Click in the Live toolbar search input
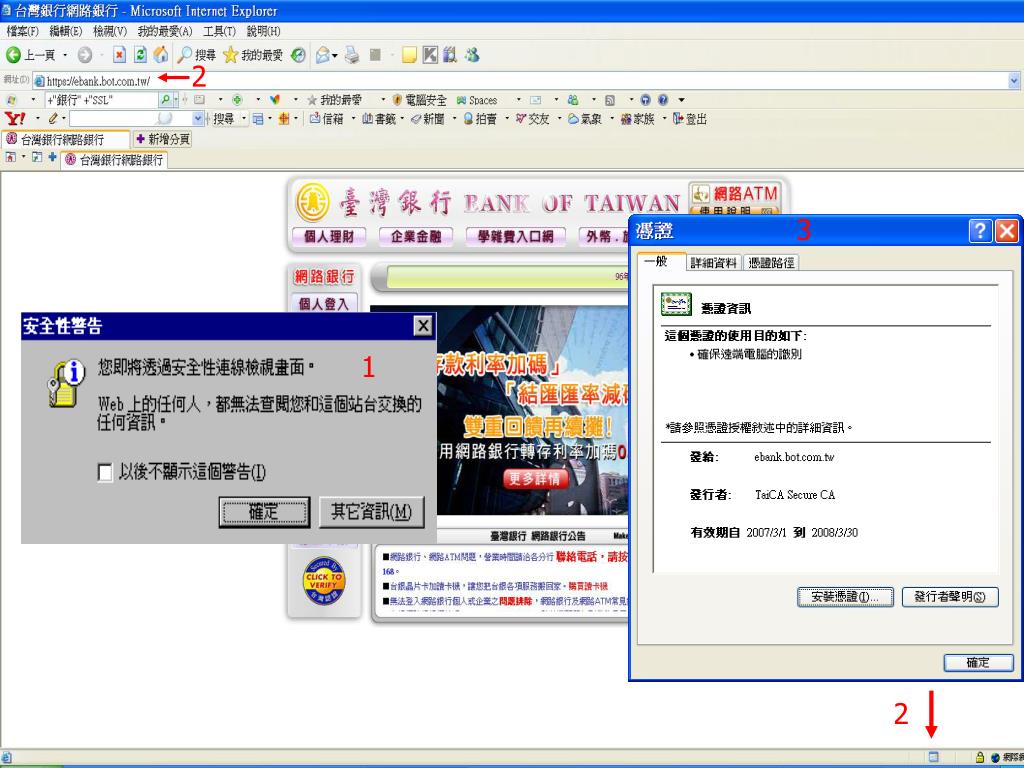1024x768 pixels. [x=101, y=100]
